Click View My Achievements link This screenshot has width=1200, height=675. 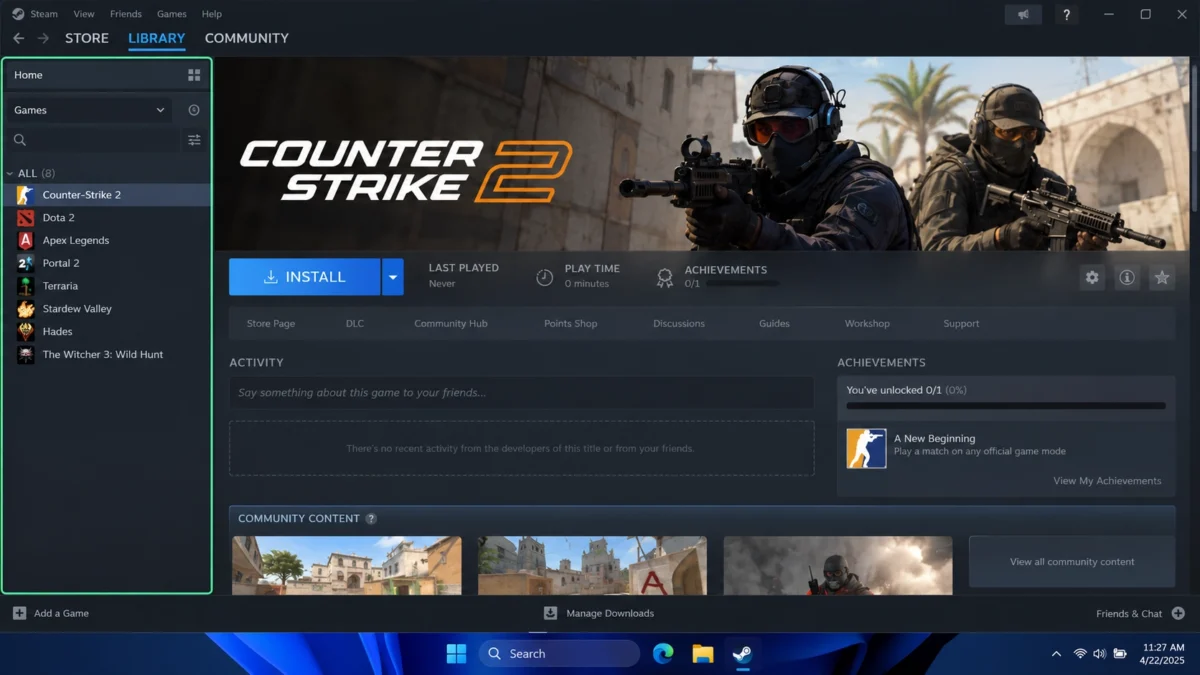[1107, 481]
